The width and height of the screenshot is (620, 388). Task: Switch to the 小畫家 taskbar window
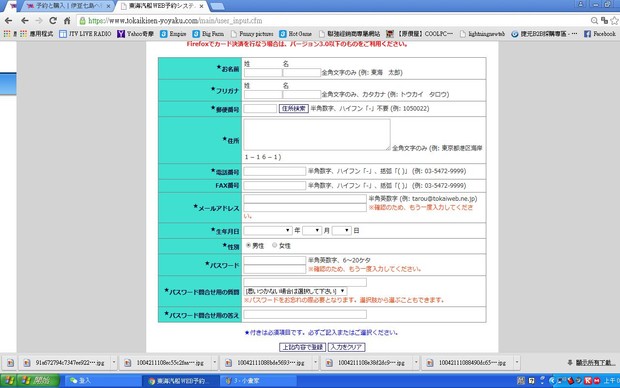click(258, 381)
